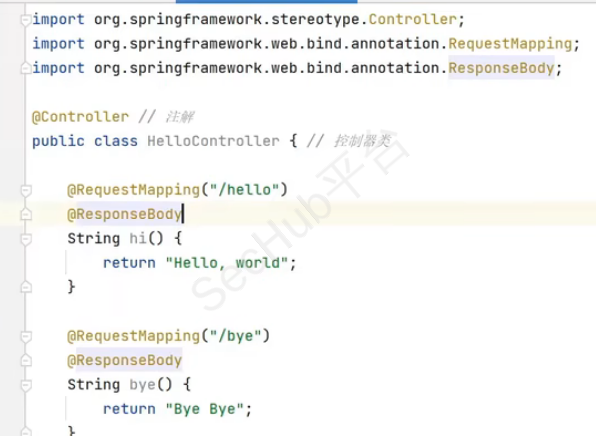This screenshot has height=436, width=596.
Task: Click the RequestMapping import class name
Action: 510,44
